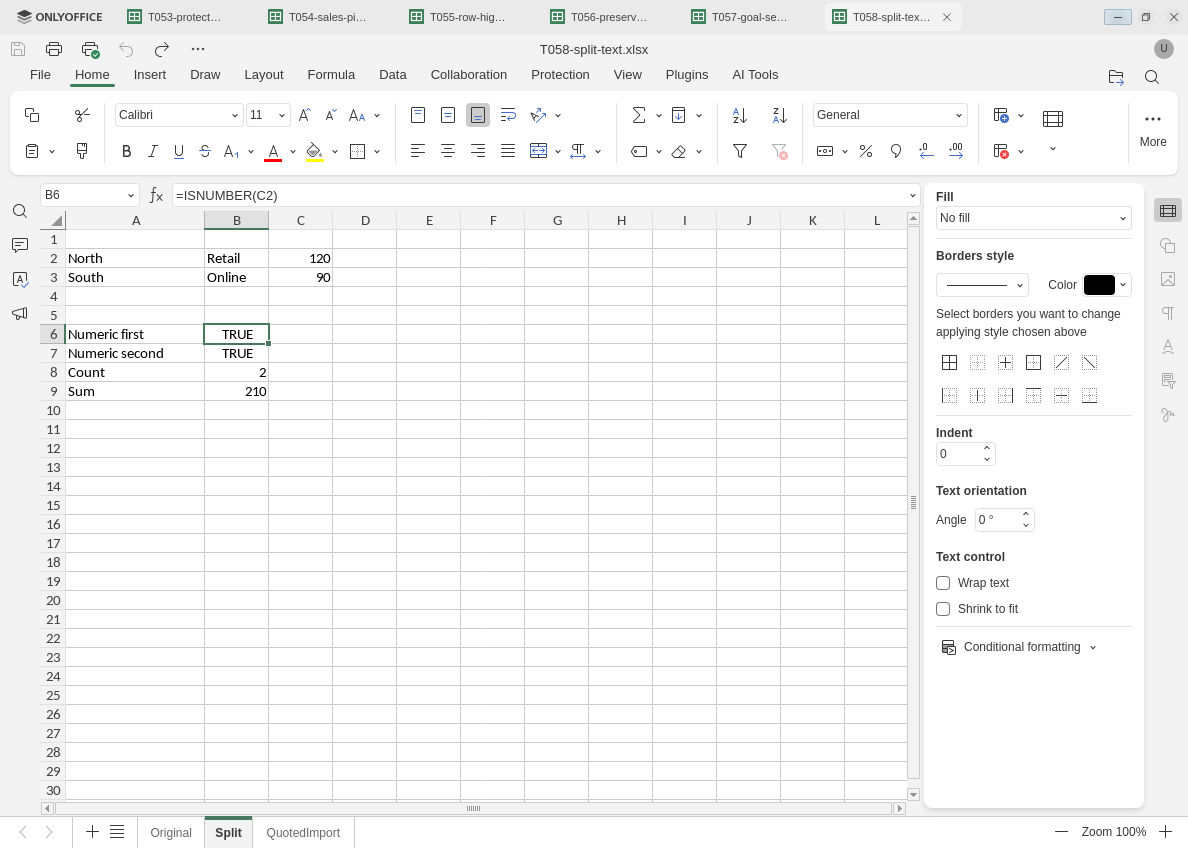Select the QuotedImport sheet tab
The height and width of the screenshot is (848, 1188).
302,832
